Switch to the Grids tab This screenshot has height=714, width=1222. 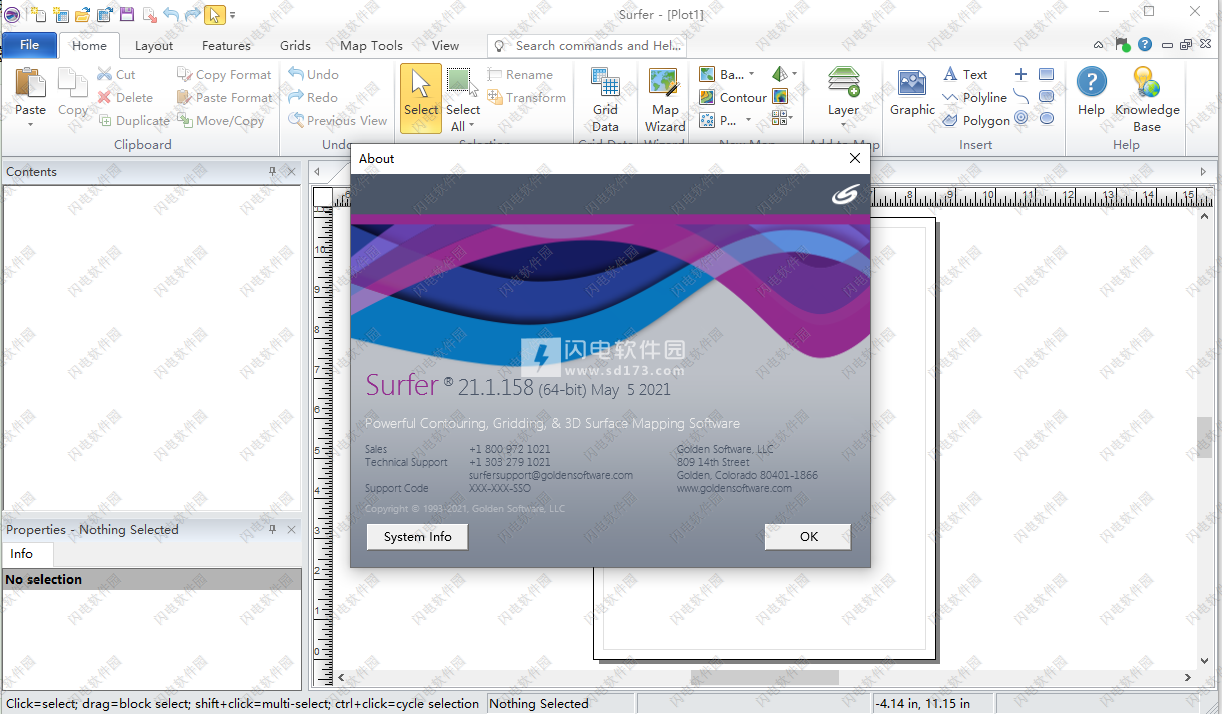click(x=295, y=45)
